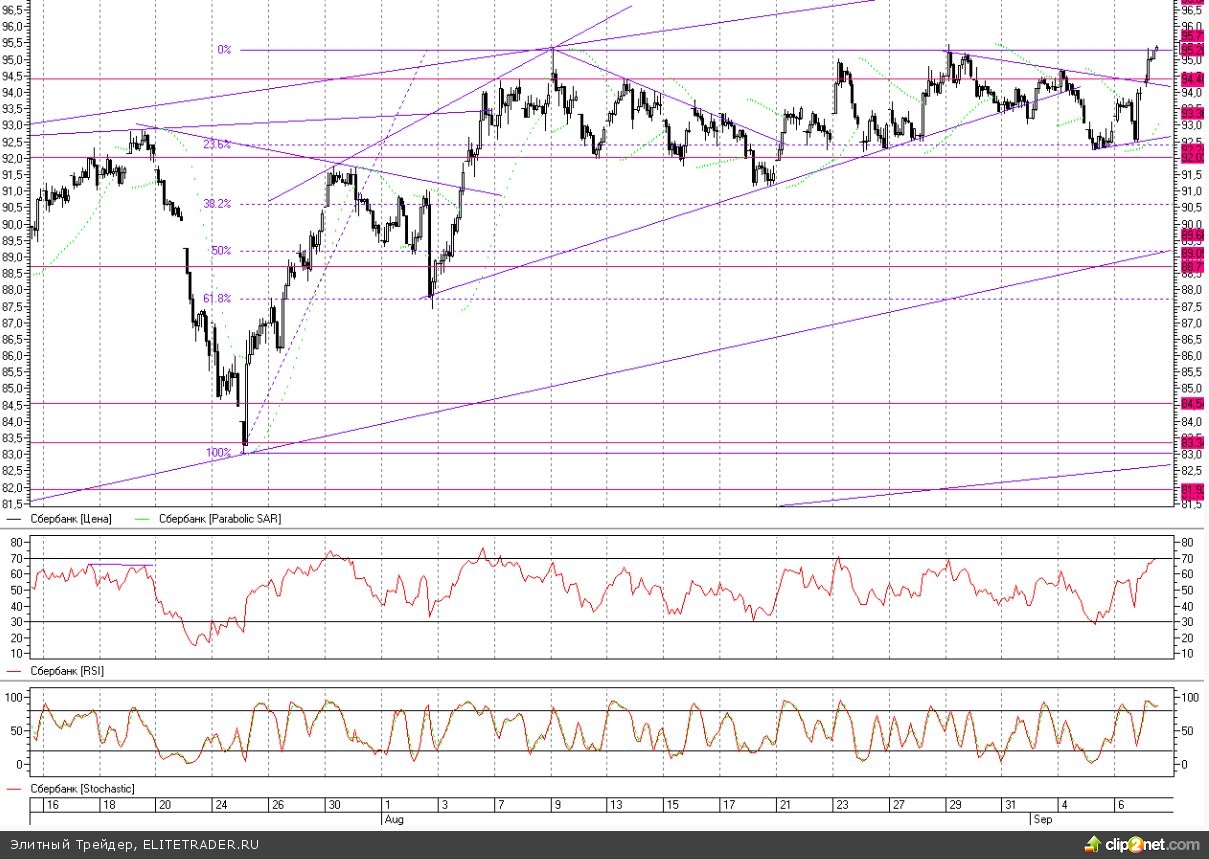Click the ELITETRADER.RU footer text
The width and height of the screenshot is (1209, 859).
click(200, 845)
